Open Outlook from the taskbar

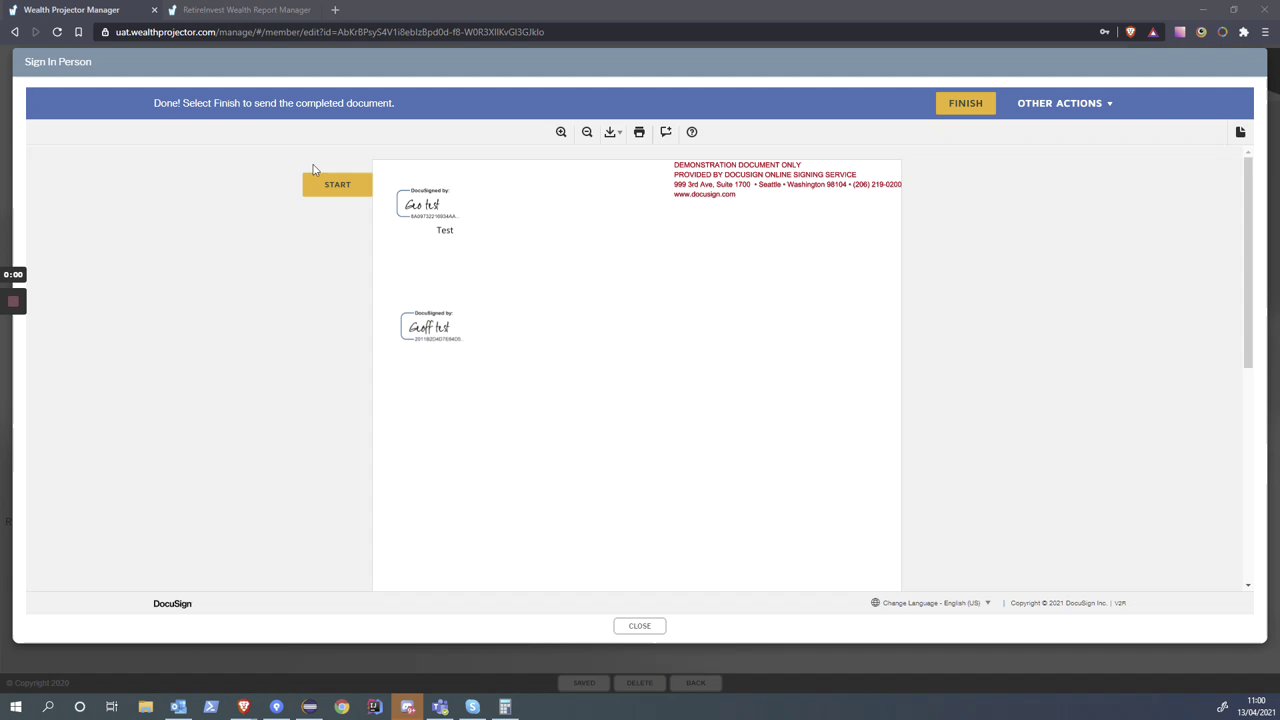tap(178, 707)
